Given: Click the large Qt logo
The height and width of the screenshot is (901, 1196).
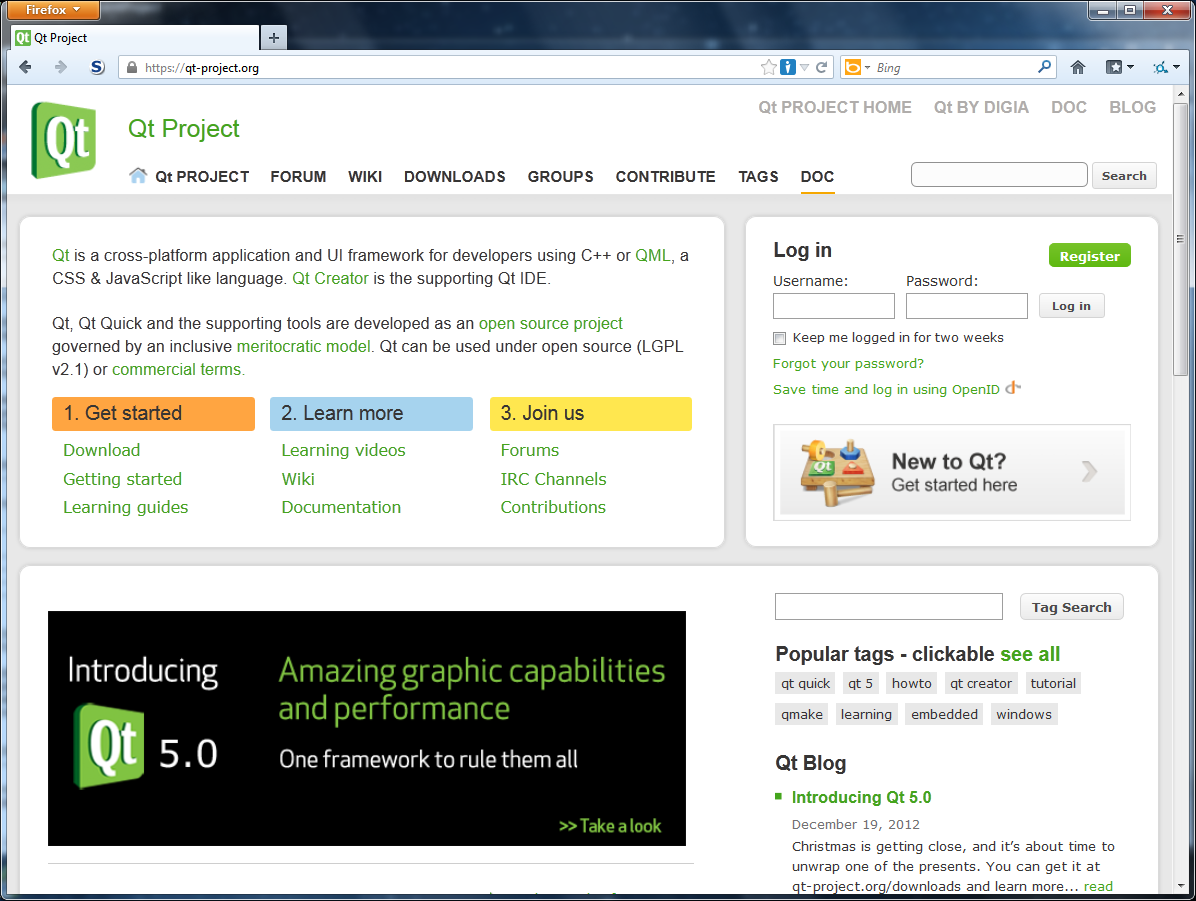Looking at the screenshot, I should (x=64, y=140).
